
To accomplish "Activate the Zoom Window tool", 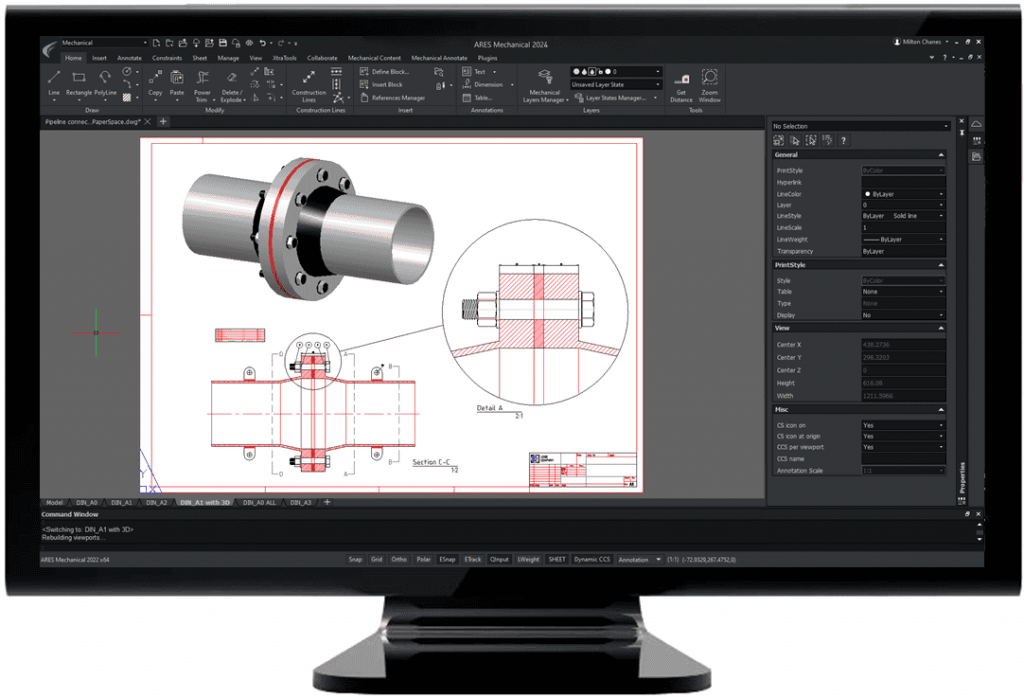I will click(x=709, y=84).
